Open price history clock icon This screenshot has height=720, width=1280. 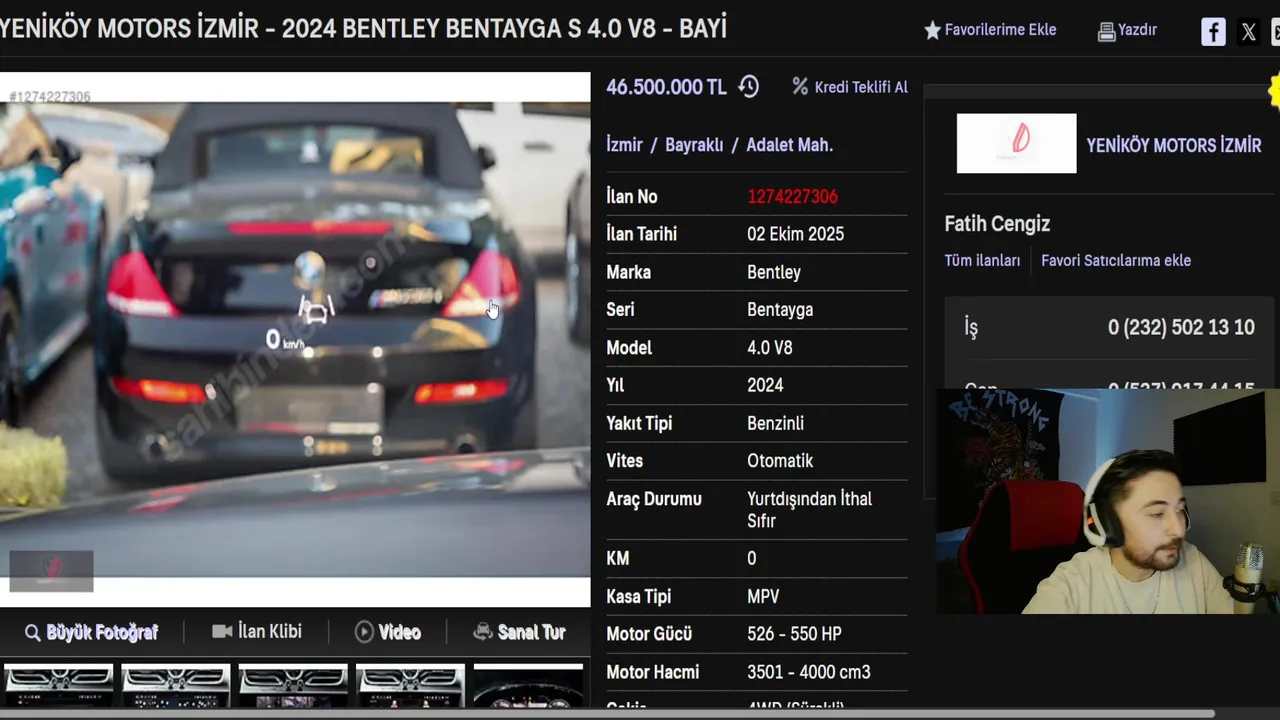coord(748,87)
